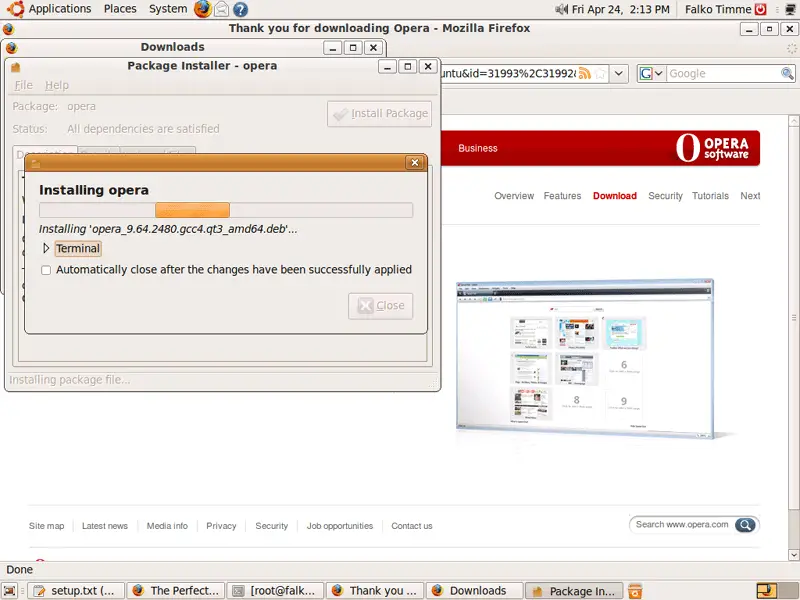
Task: Switch to The Perfect... taskbar window
Action: click(176, 591)
